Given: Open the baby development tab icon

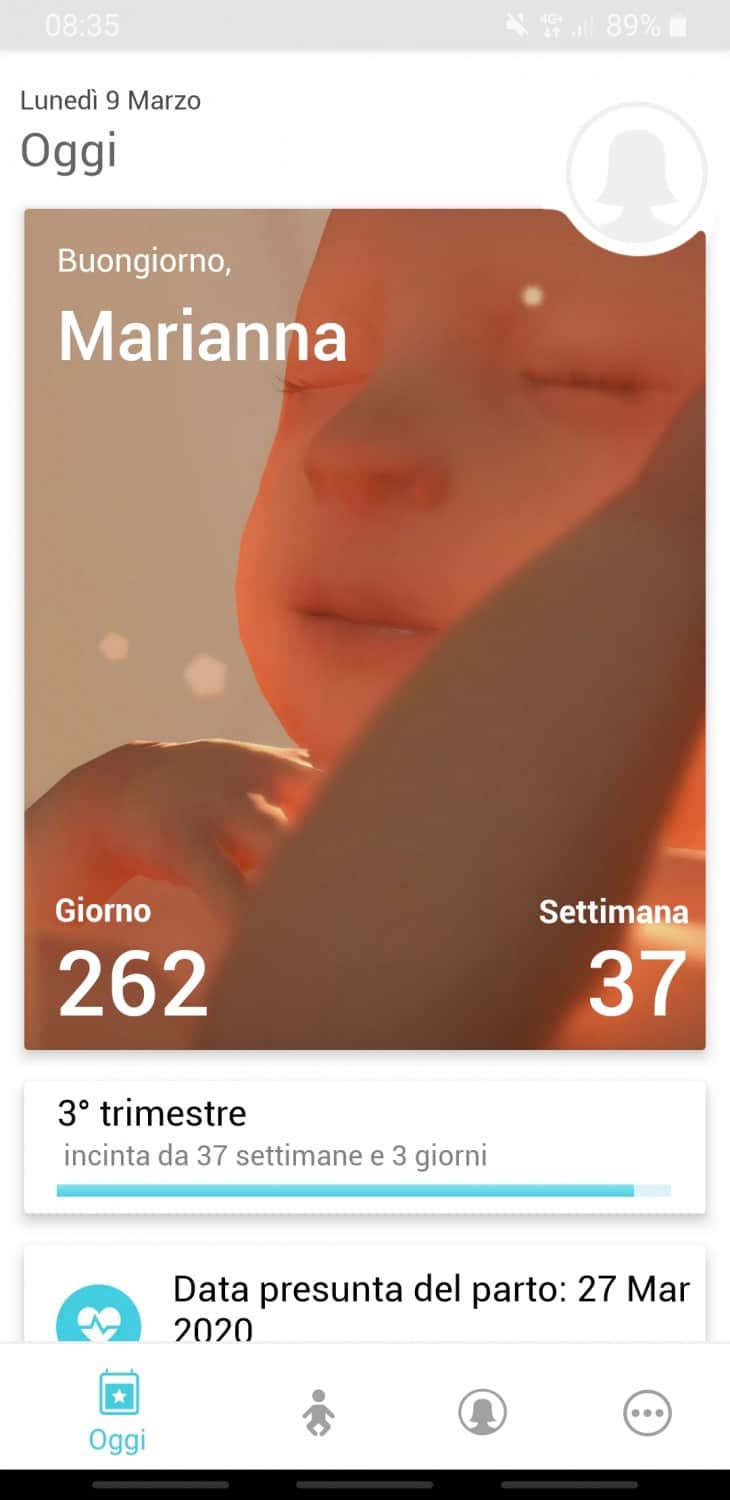Looking at the screenshot, I should coord(318,1413).
